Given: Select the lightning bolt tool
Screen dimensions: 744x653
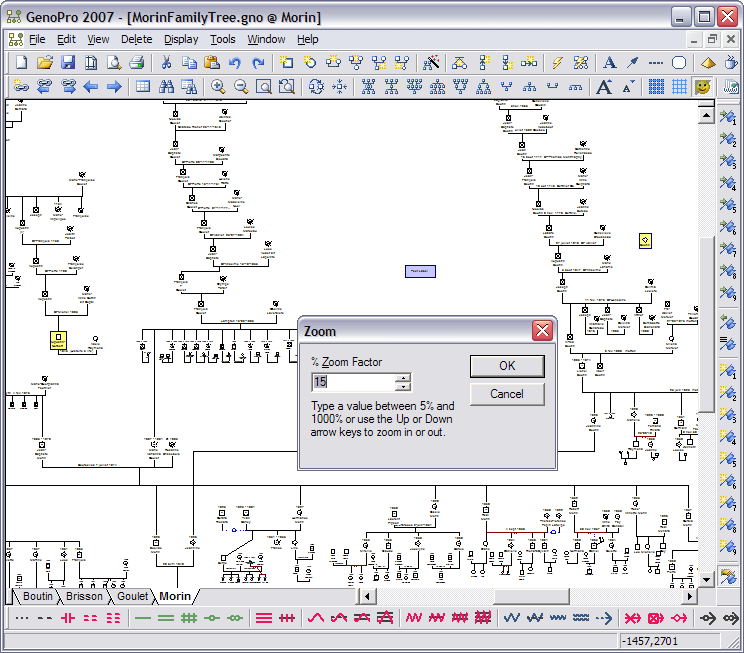Looking at the screenshot, I should point(558,62).
